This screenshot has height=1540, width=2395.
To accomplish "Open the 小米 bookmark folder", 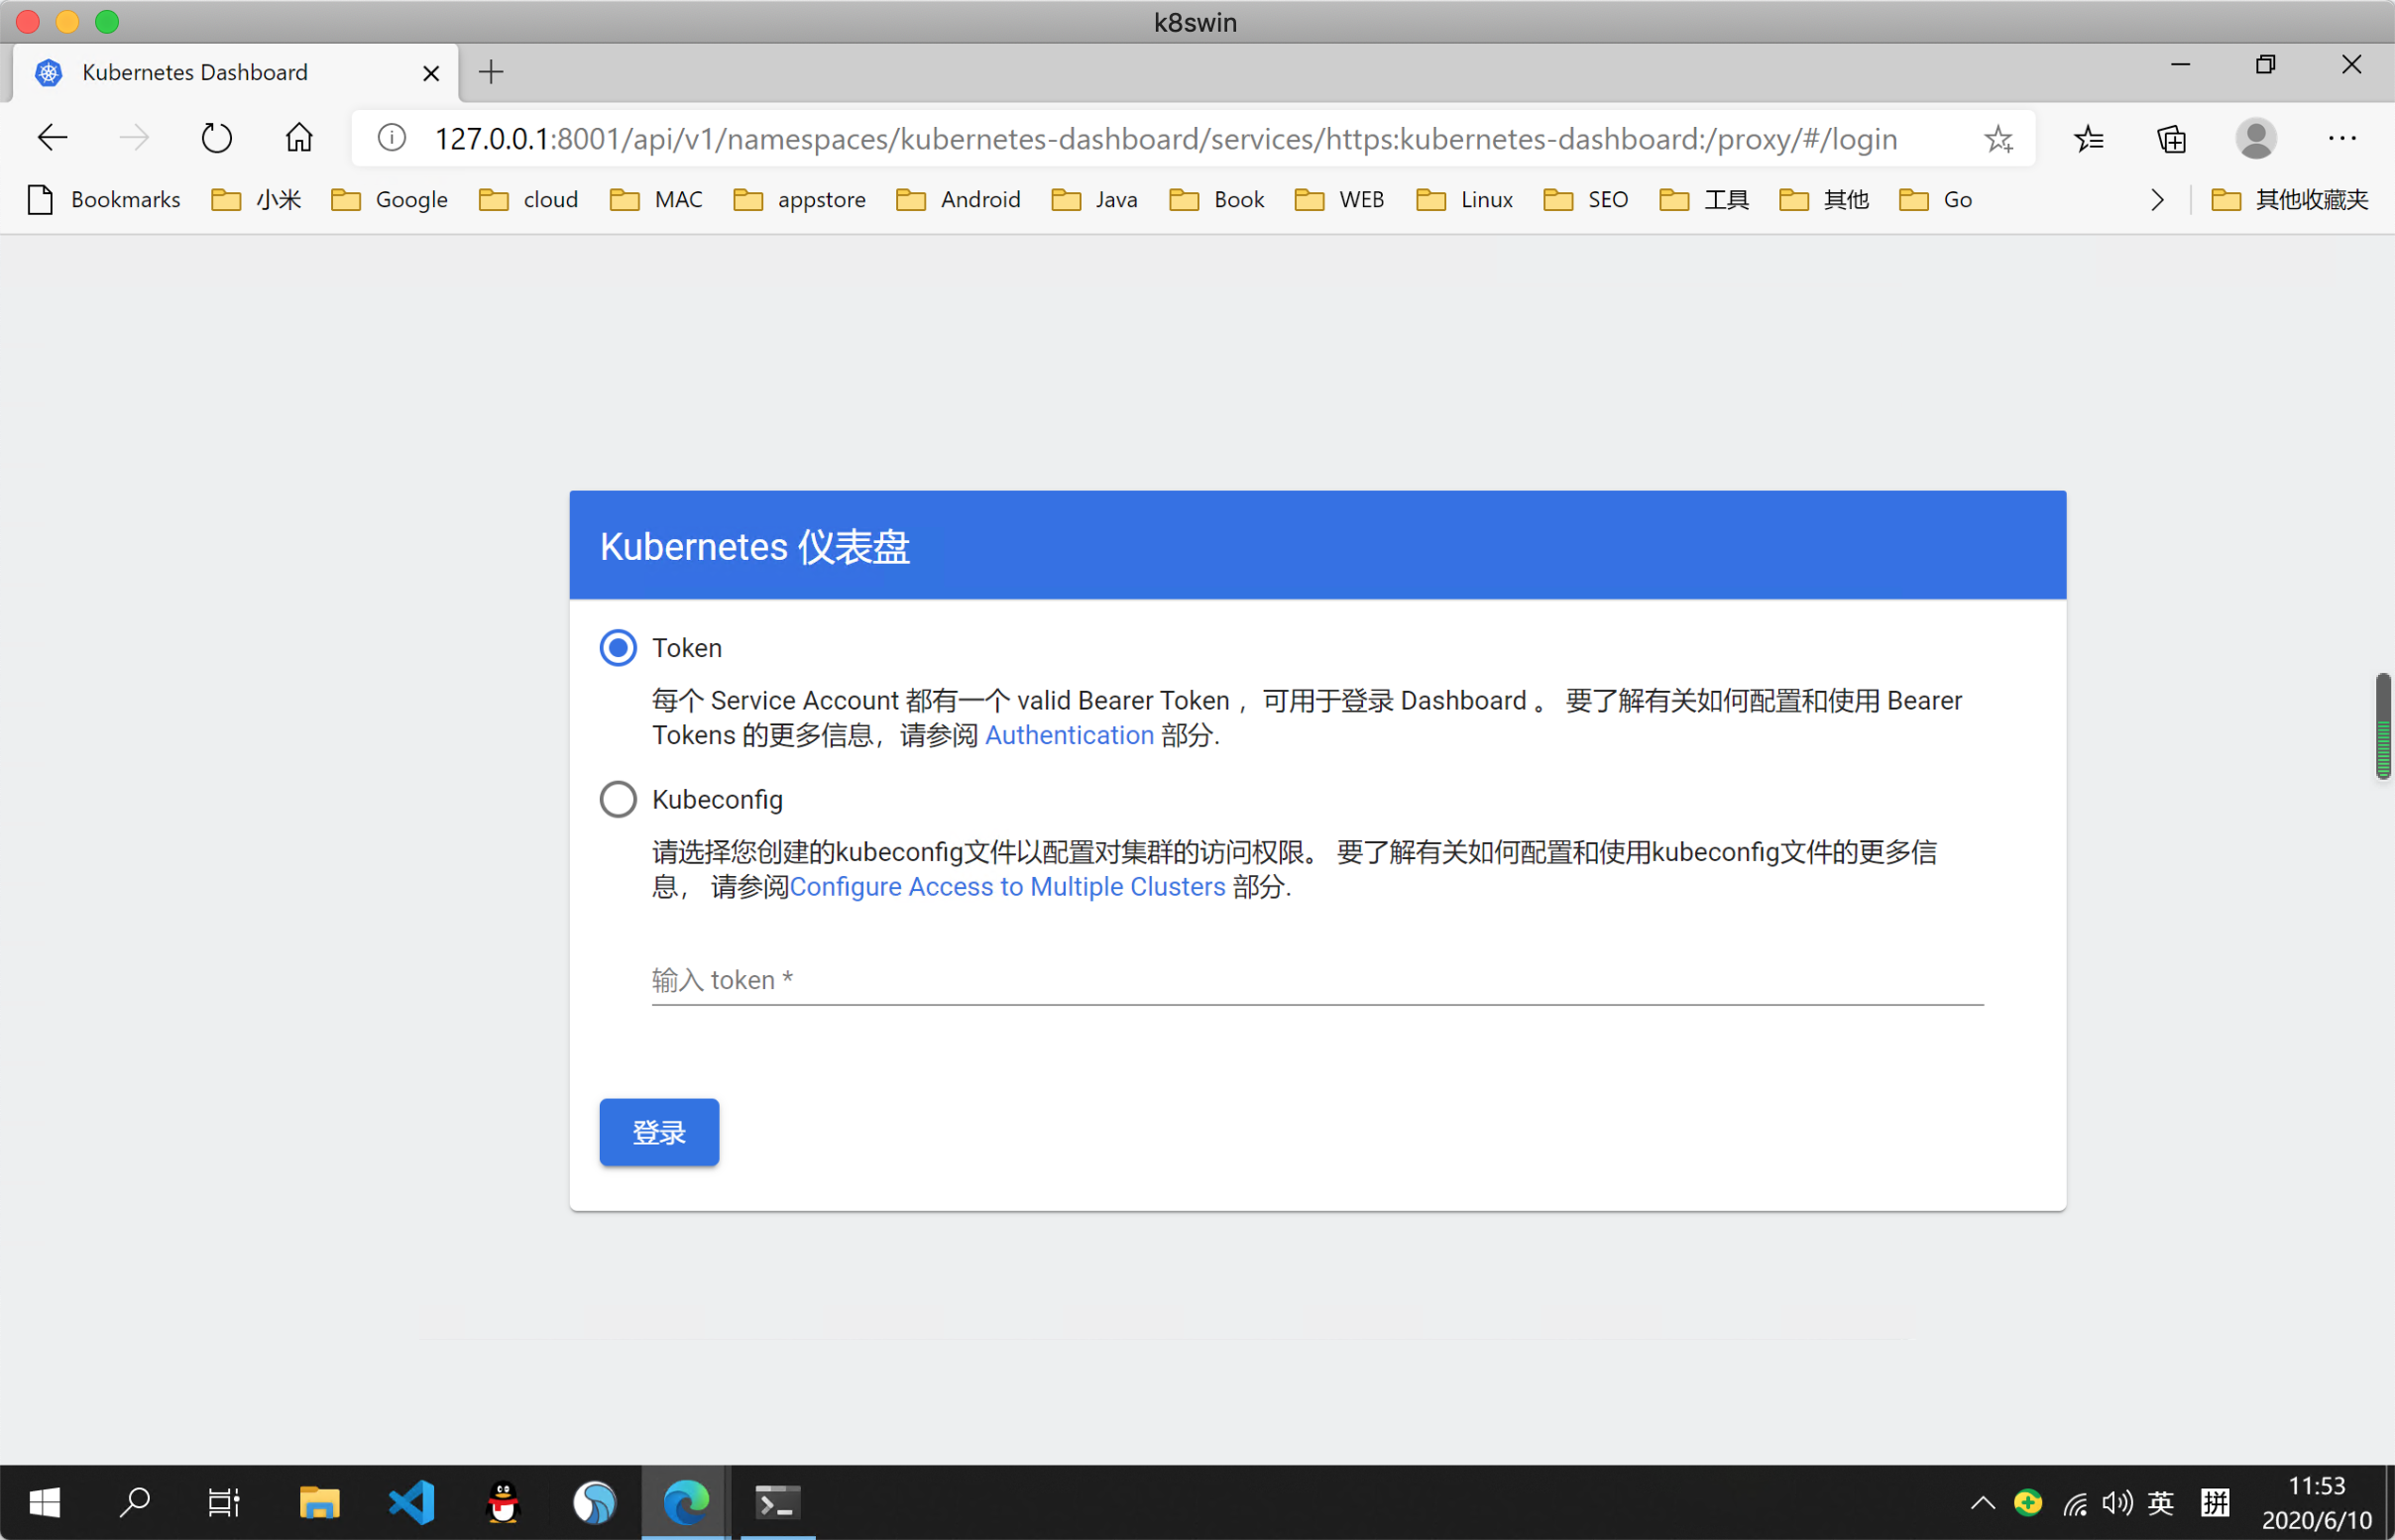I will coord(257,200).
